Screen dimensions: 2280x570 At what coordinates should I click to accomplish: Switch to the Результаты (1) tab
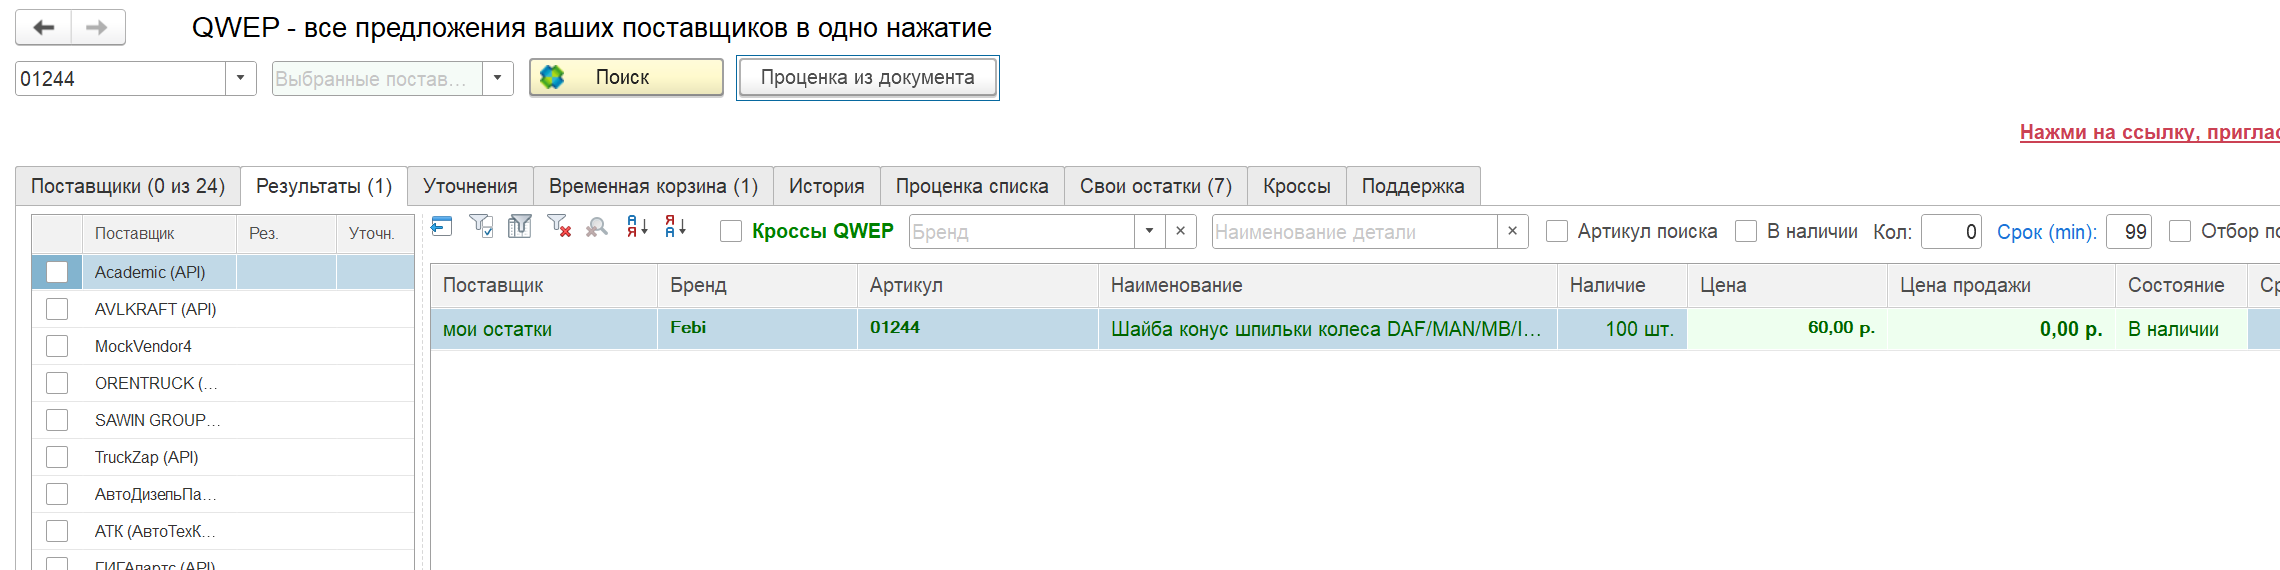324,186
